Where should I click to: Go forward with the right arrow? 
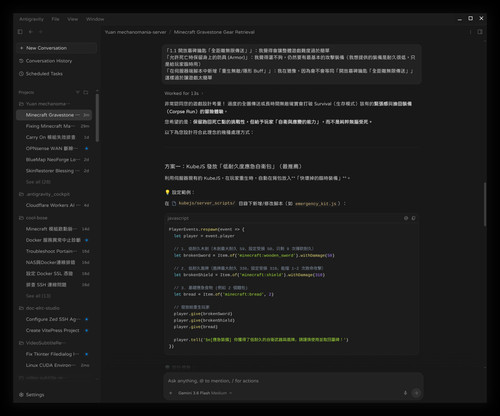pyautogui.click(x=41, y=32)
